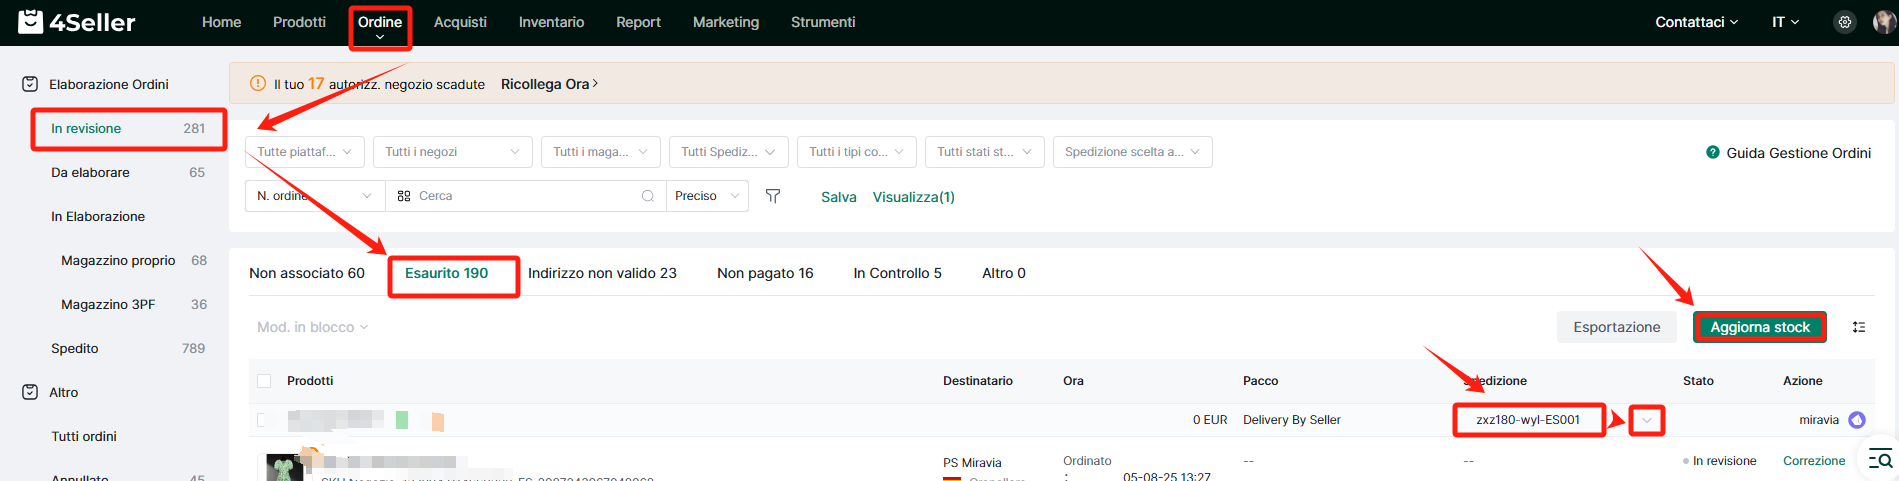Open the settings gear icon
Image resolution: width=1899 pixels, height=481 pixels.
1845,22
